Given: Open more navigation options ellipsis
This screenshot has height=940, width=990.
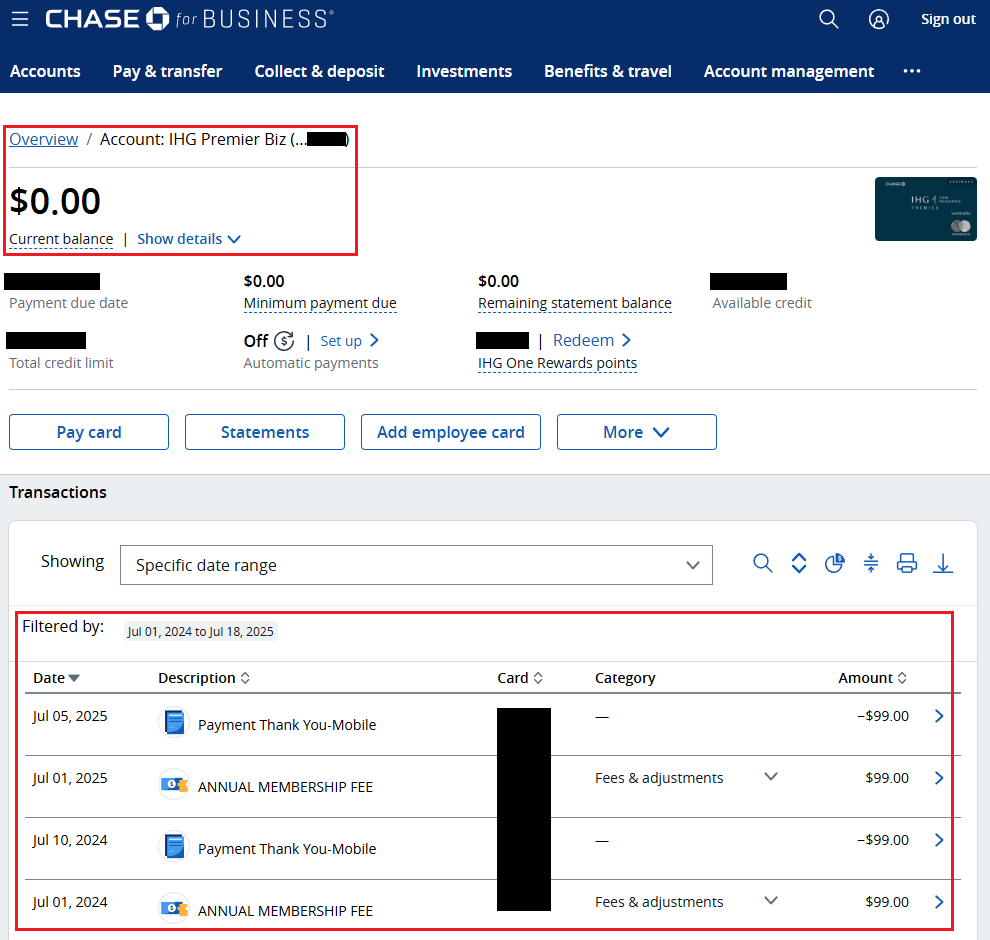Looking at the screenshot, I should 912,71.
